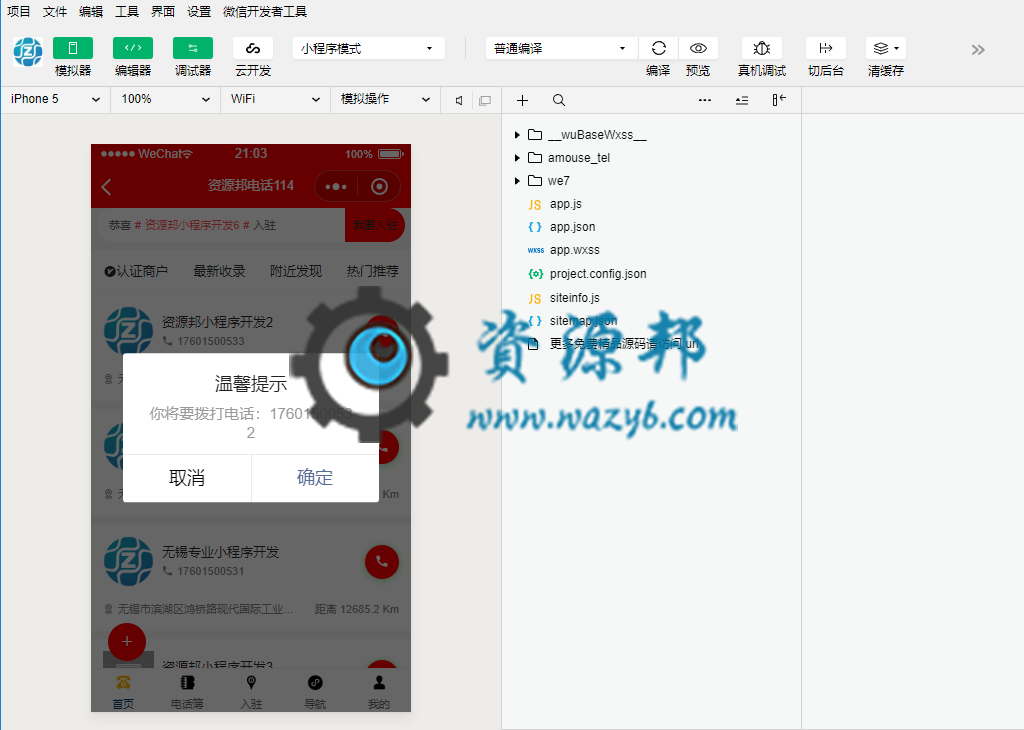Call 无锡专业小程序开发 via red phone icon

coord(382,562)
